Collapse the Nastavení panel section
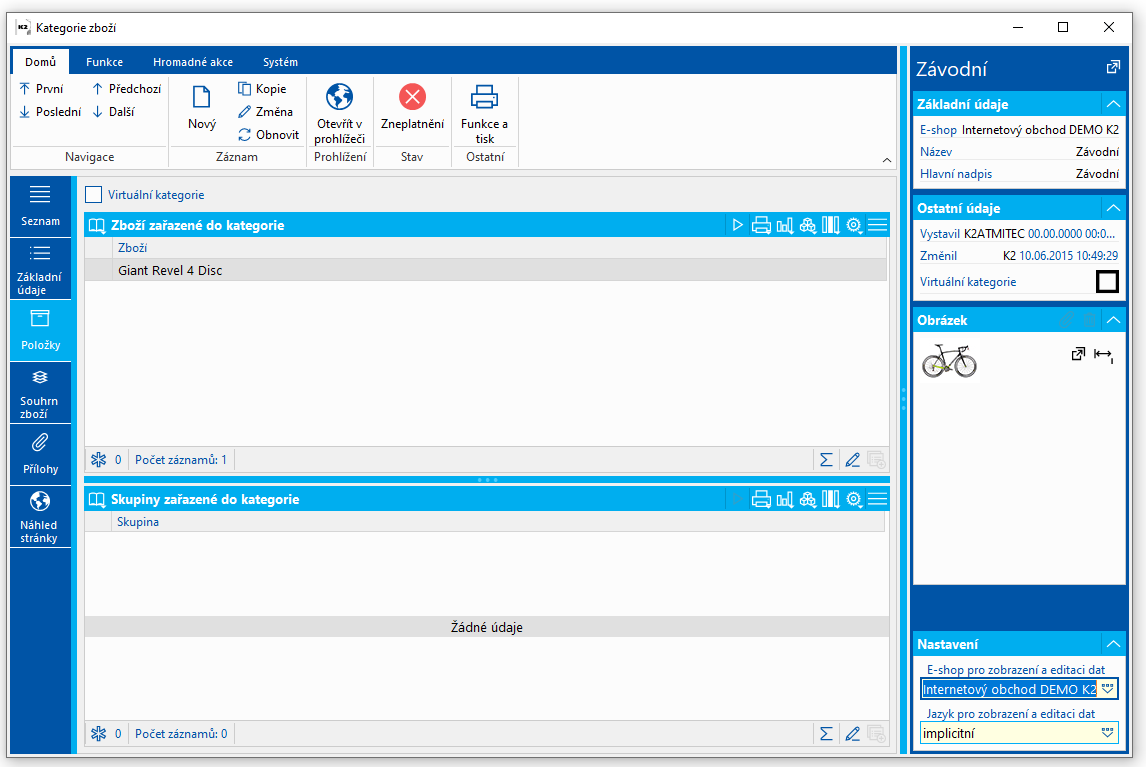 pyautogui.click(x=1113, y=643)
